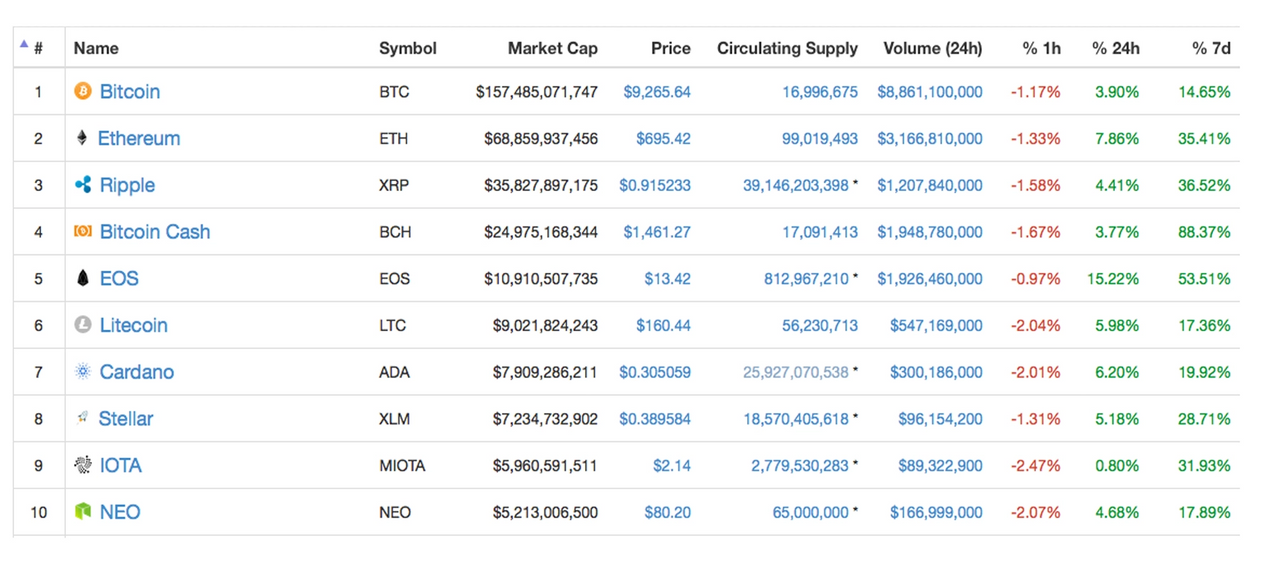Click NEO price $80.20

pos(667,512)
